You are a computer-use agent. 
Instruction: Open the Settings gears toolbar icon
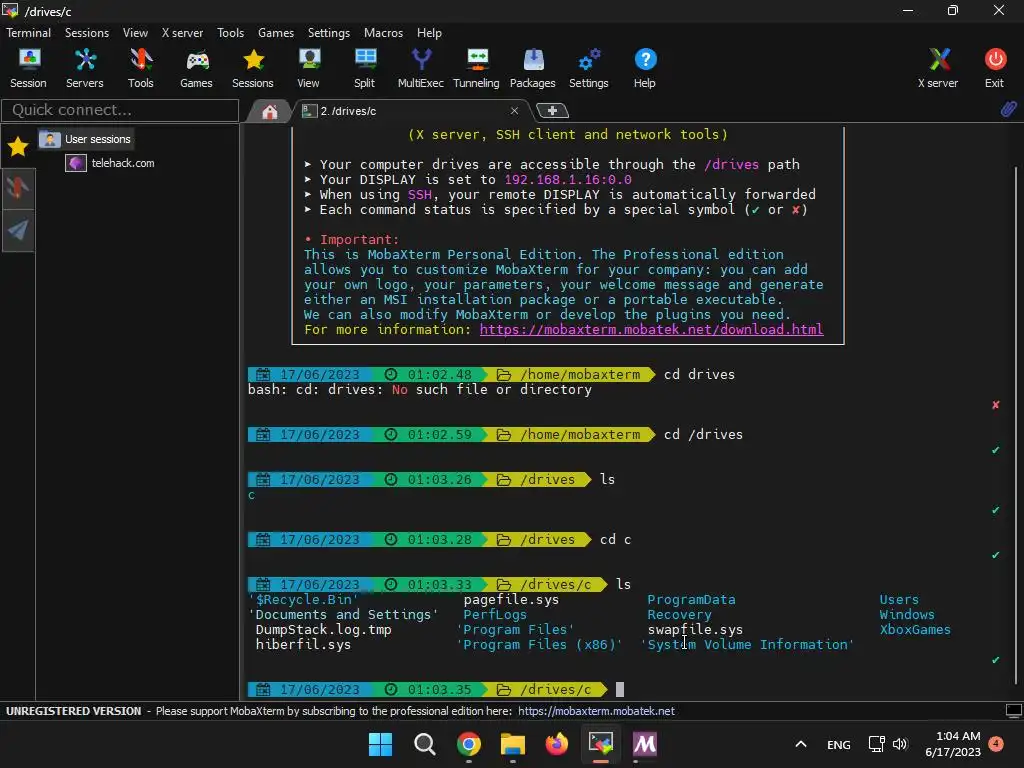[x=588, y=68]
